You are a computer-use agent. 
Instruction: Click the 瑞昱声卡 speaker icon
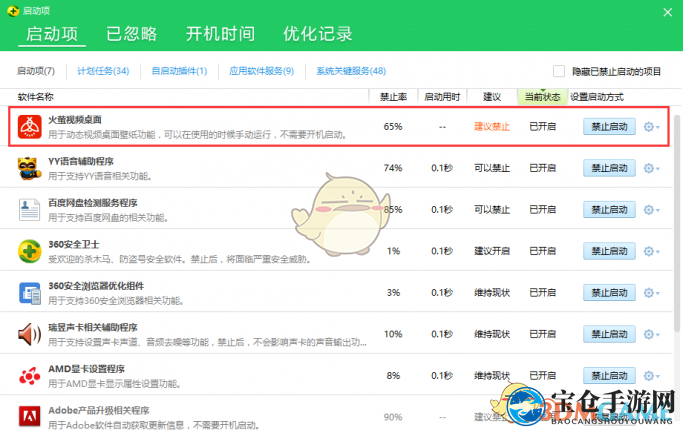pyautogui.click(x=30, y=334)
